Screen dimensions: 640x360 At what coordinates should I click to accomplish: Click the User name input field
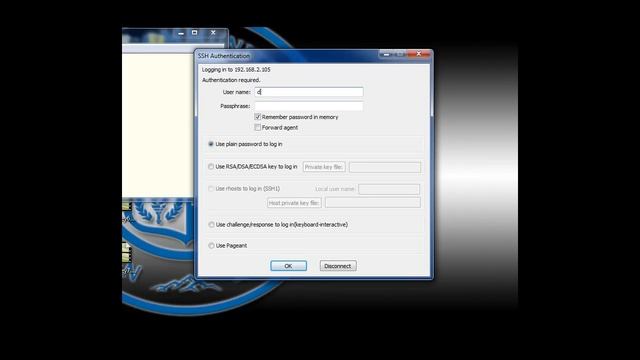tap(309, 92)
